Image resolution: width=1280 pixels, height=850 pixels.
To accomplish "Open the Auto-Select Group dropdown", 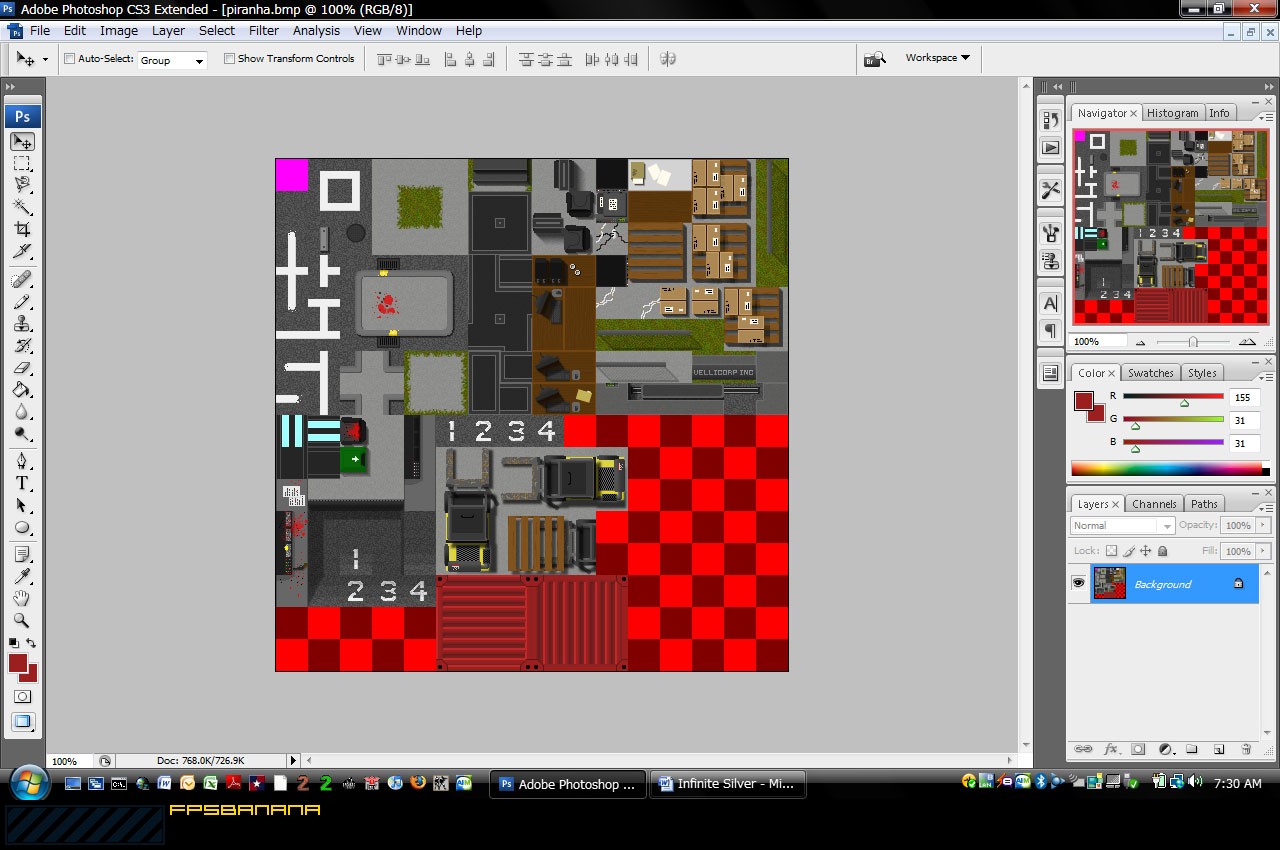I will (172, 60).
